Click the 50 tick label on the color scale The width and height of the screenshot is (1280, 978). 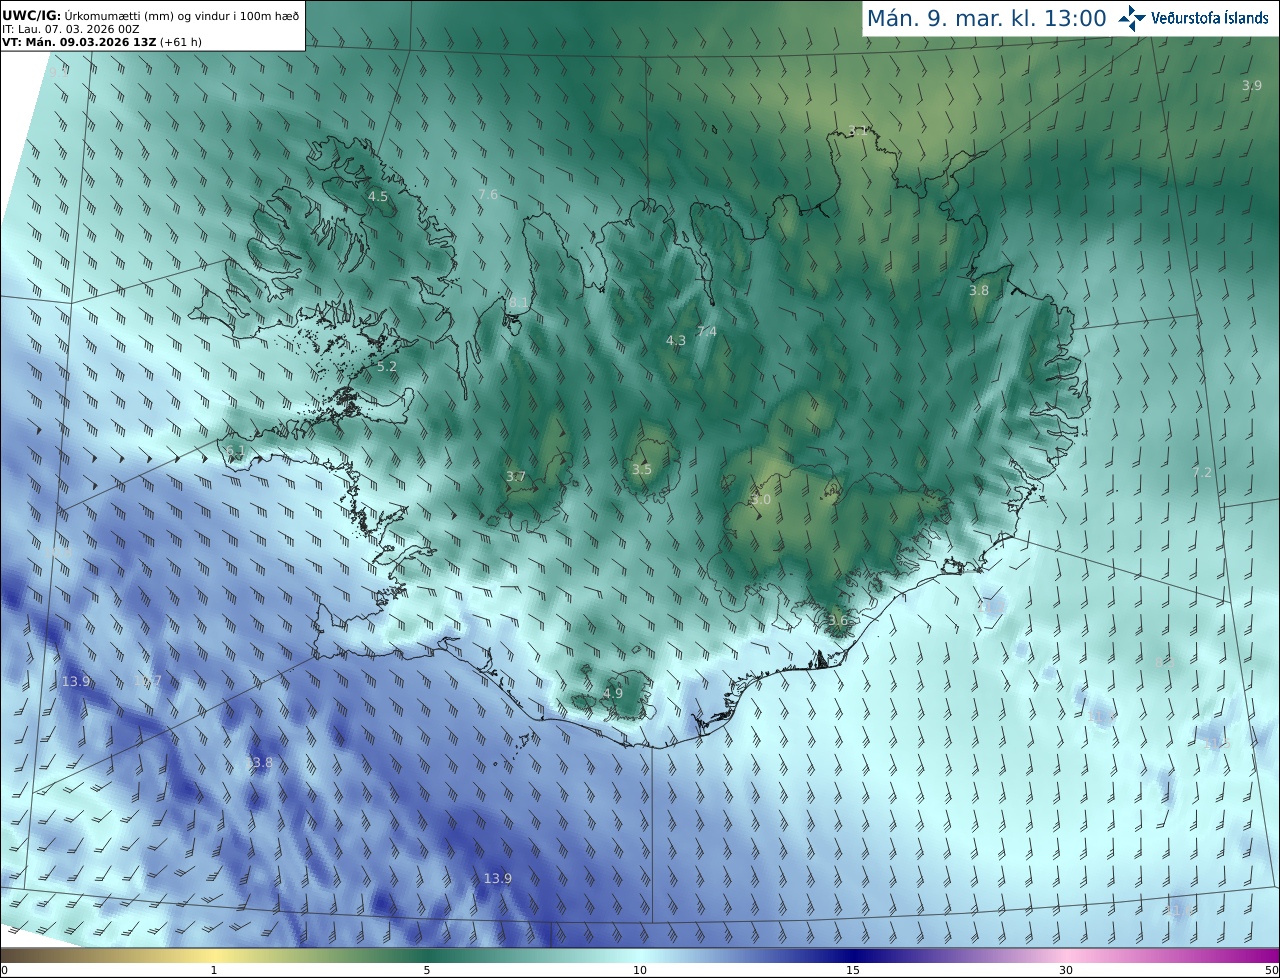[x=1271, y=970]
